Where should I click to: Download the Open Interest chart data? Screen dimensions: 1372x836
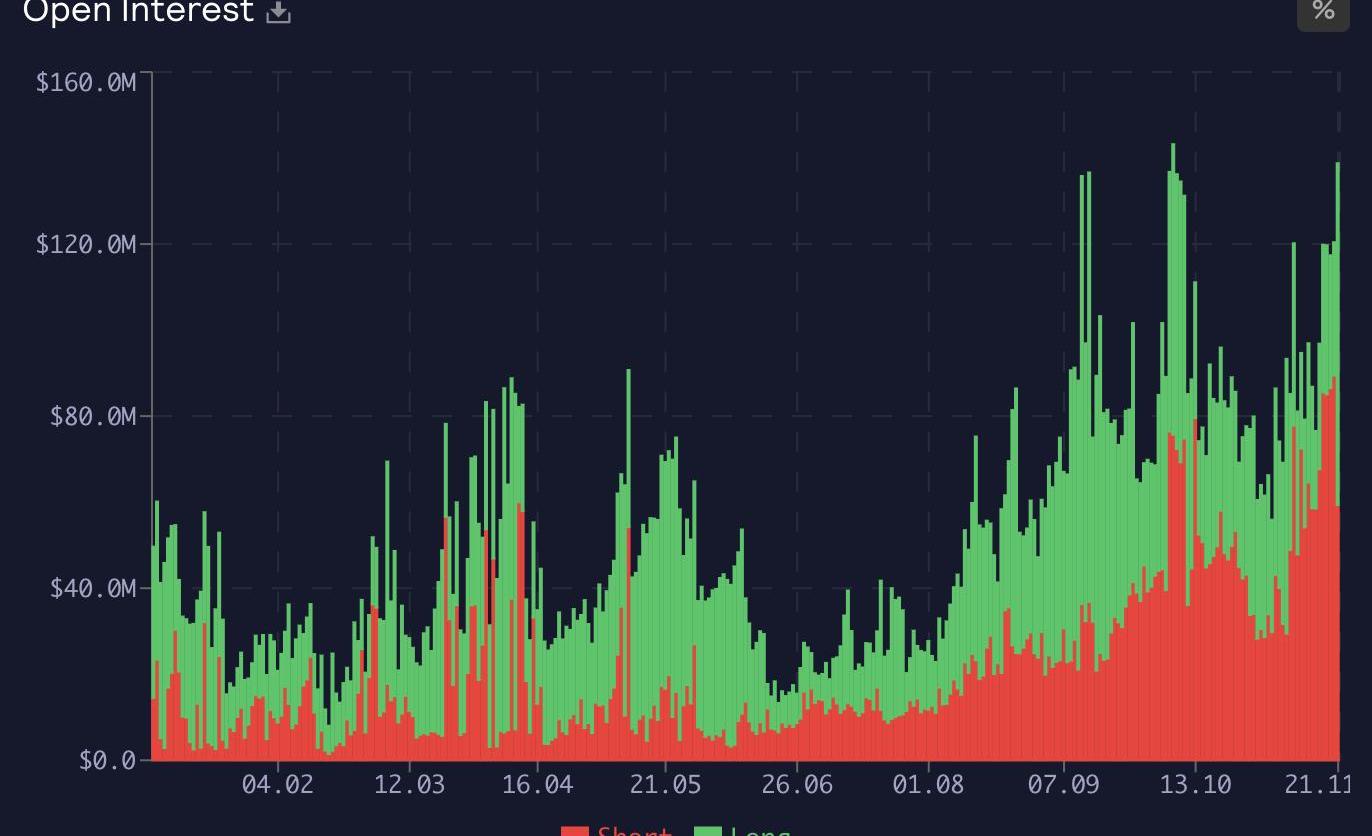(x=279, y=12)
